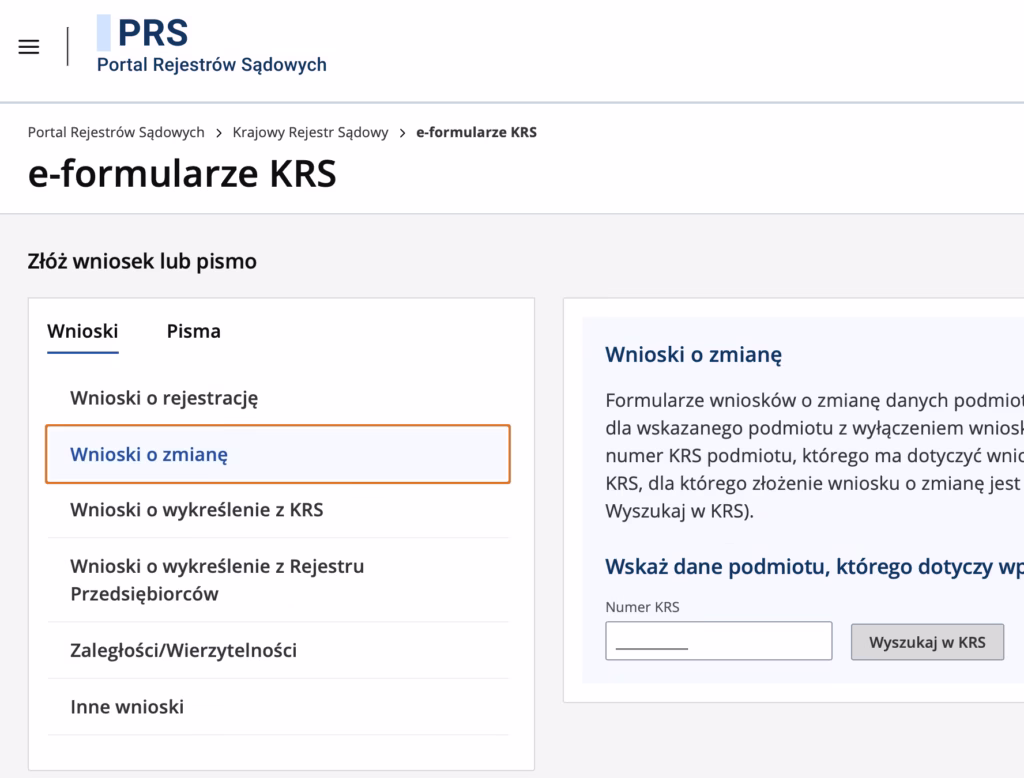Open the Zaległości/Wierzytelności category
Image resolution: width=1024 pixels, height=778 pixels.
(183, 650)
